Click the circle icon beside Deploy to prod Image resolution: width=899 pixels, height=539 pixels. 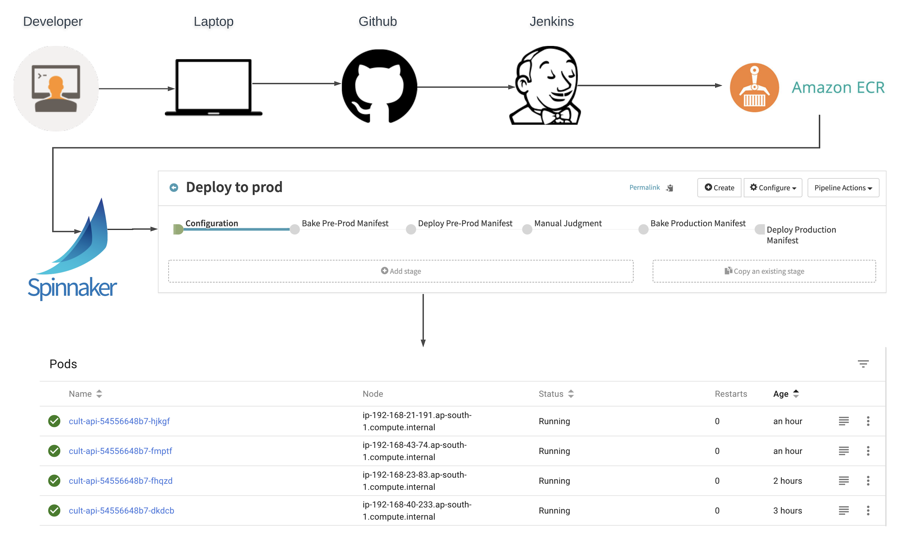tap(174, 188)
